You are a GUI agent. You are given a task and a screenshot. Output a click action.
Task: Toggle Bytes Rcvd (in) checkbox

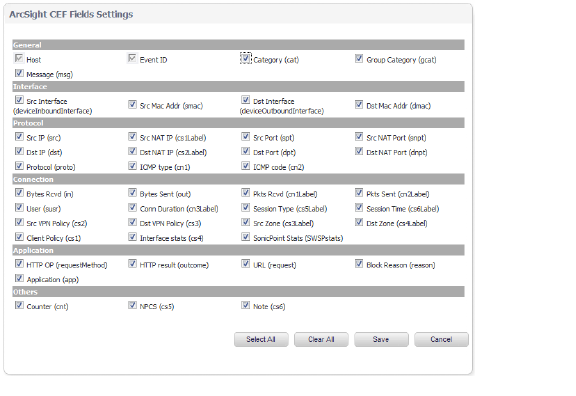point(19,193)
